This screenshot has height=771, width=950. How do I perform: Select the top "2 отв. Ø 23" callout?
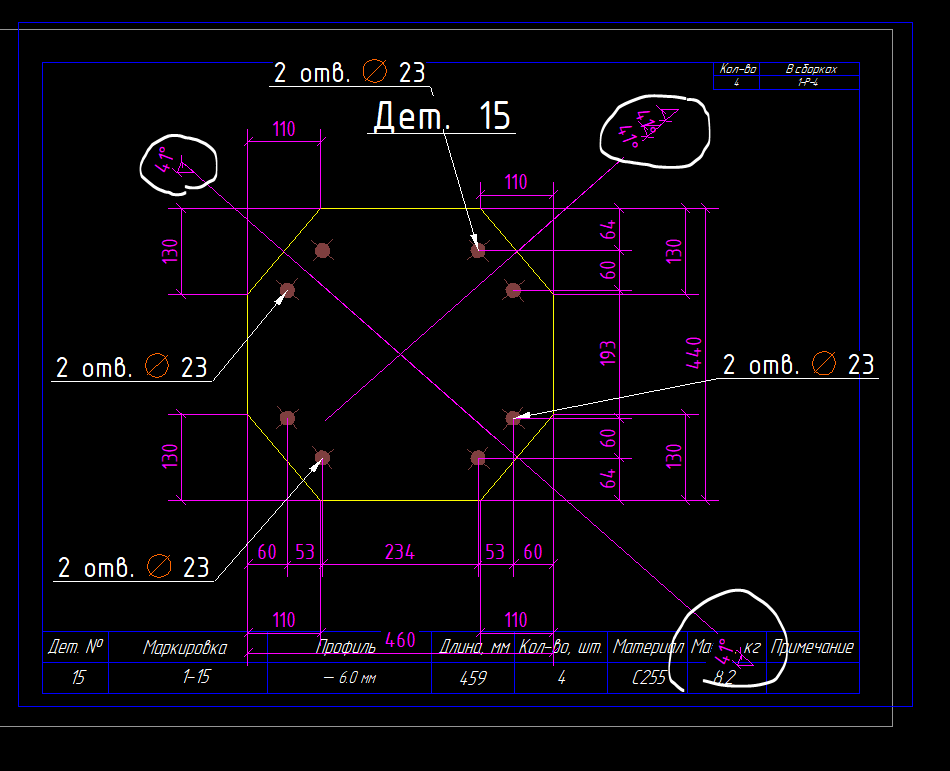(349, 73)
